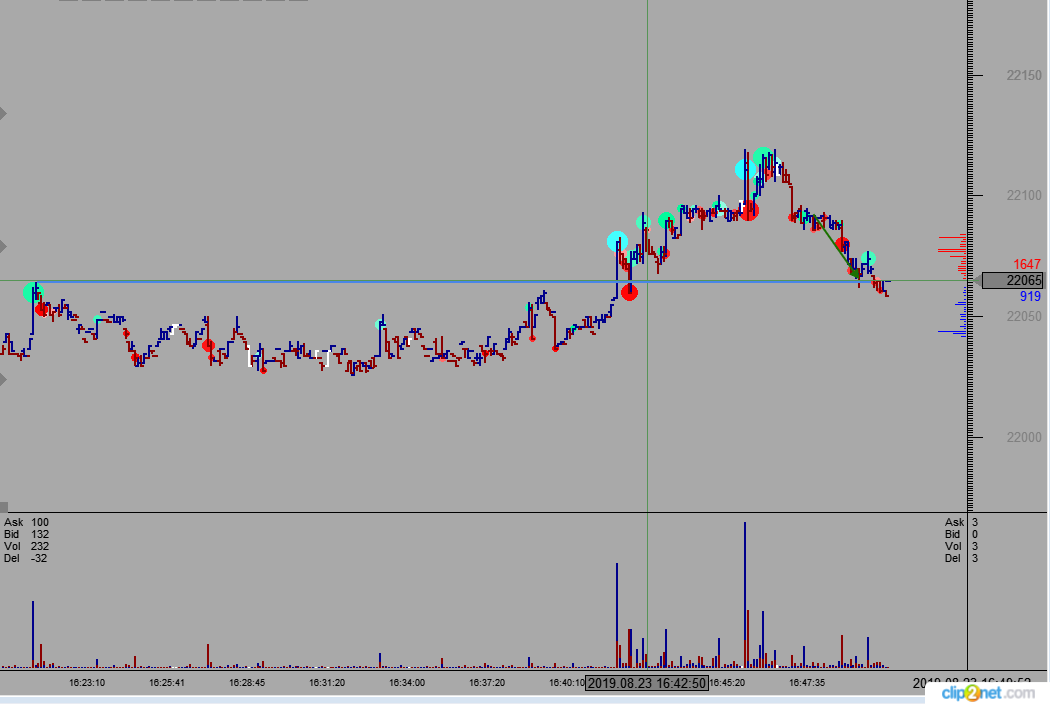Click the red circle marker above the 16:28 time area

coord(208,346)
